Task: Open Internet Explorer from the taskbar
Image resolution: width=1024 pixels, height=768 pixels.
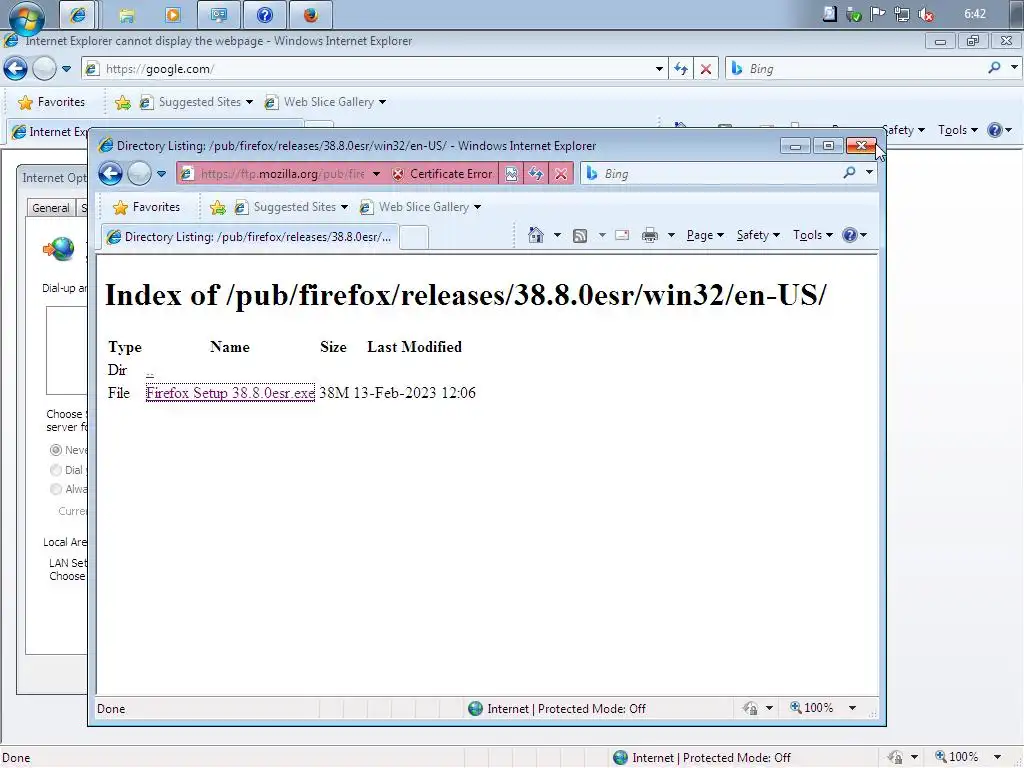Action: pyautogui.click(x=78, y=14)
